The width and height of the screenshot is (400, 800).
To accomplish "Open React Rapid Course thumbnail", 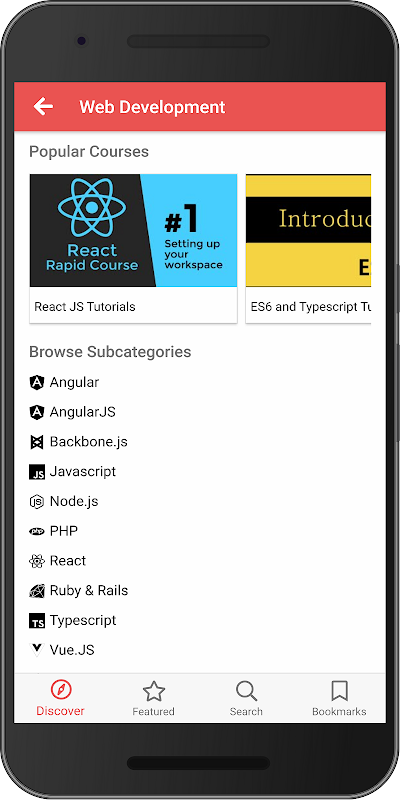I will 133,230.
